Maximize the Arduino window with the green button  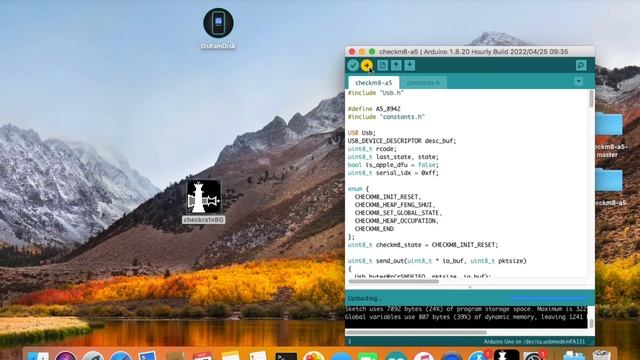click(372, 52)
